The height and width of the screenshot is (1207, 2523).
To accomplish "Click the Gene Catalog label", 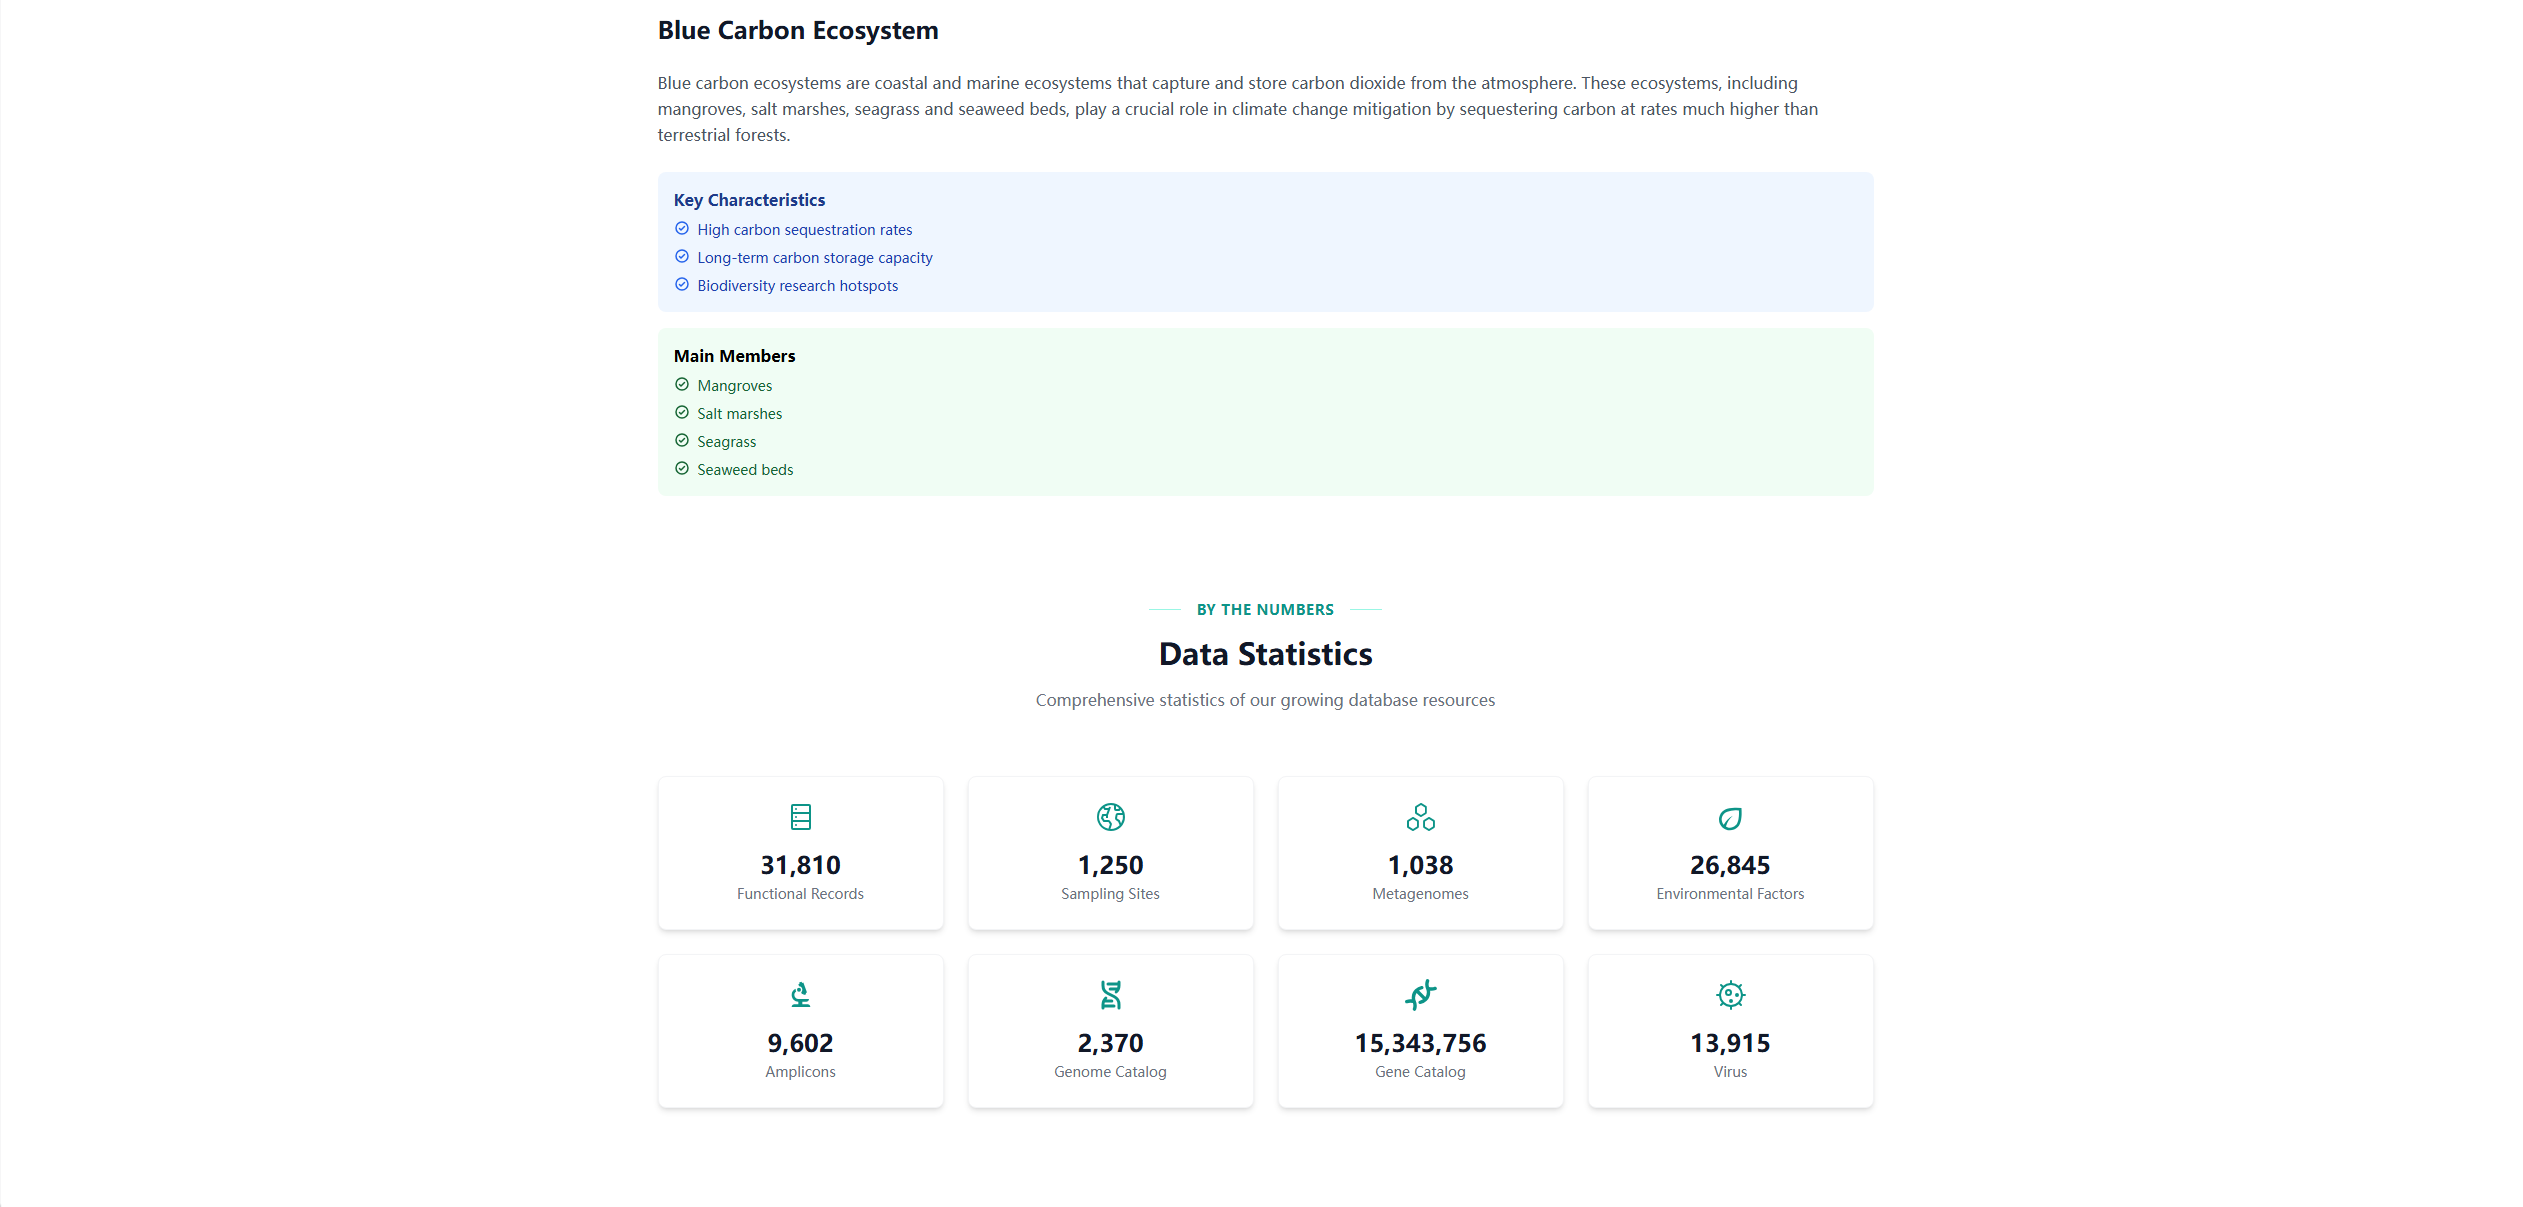I will pos(1420,1072).
